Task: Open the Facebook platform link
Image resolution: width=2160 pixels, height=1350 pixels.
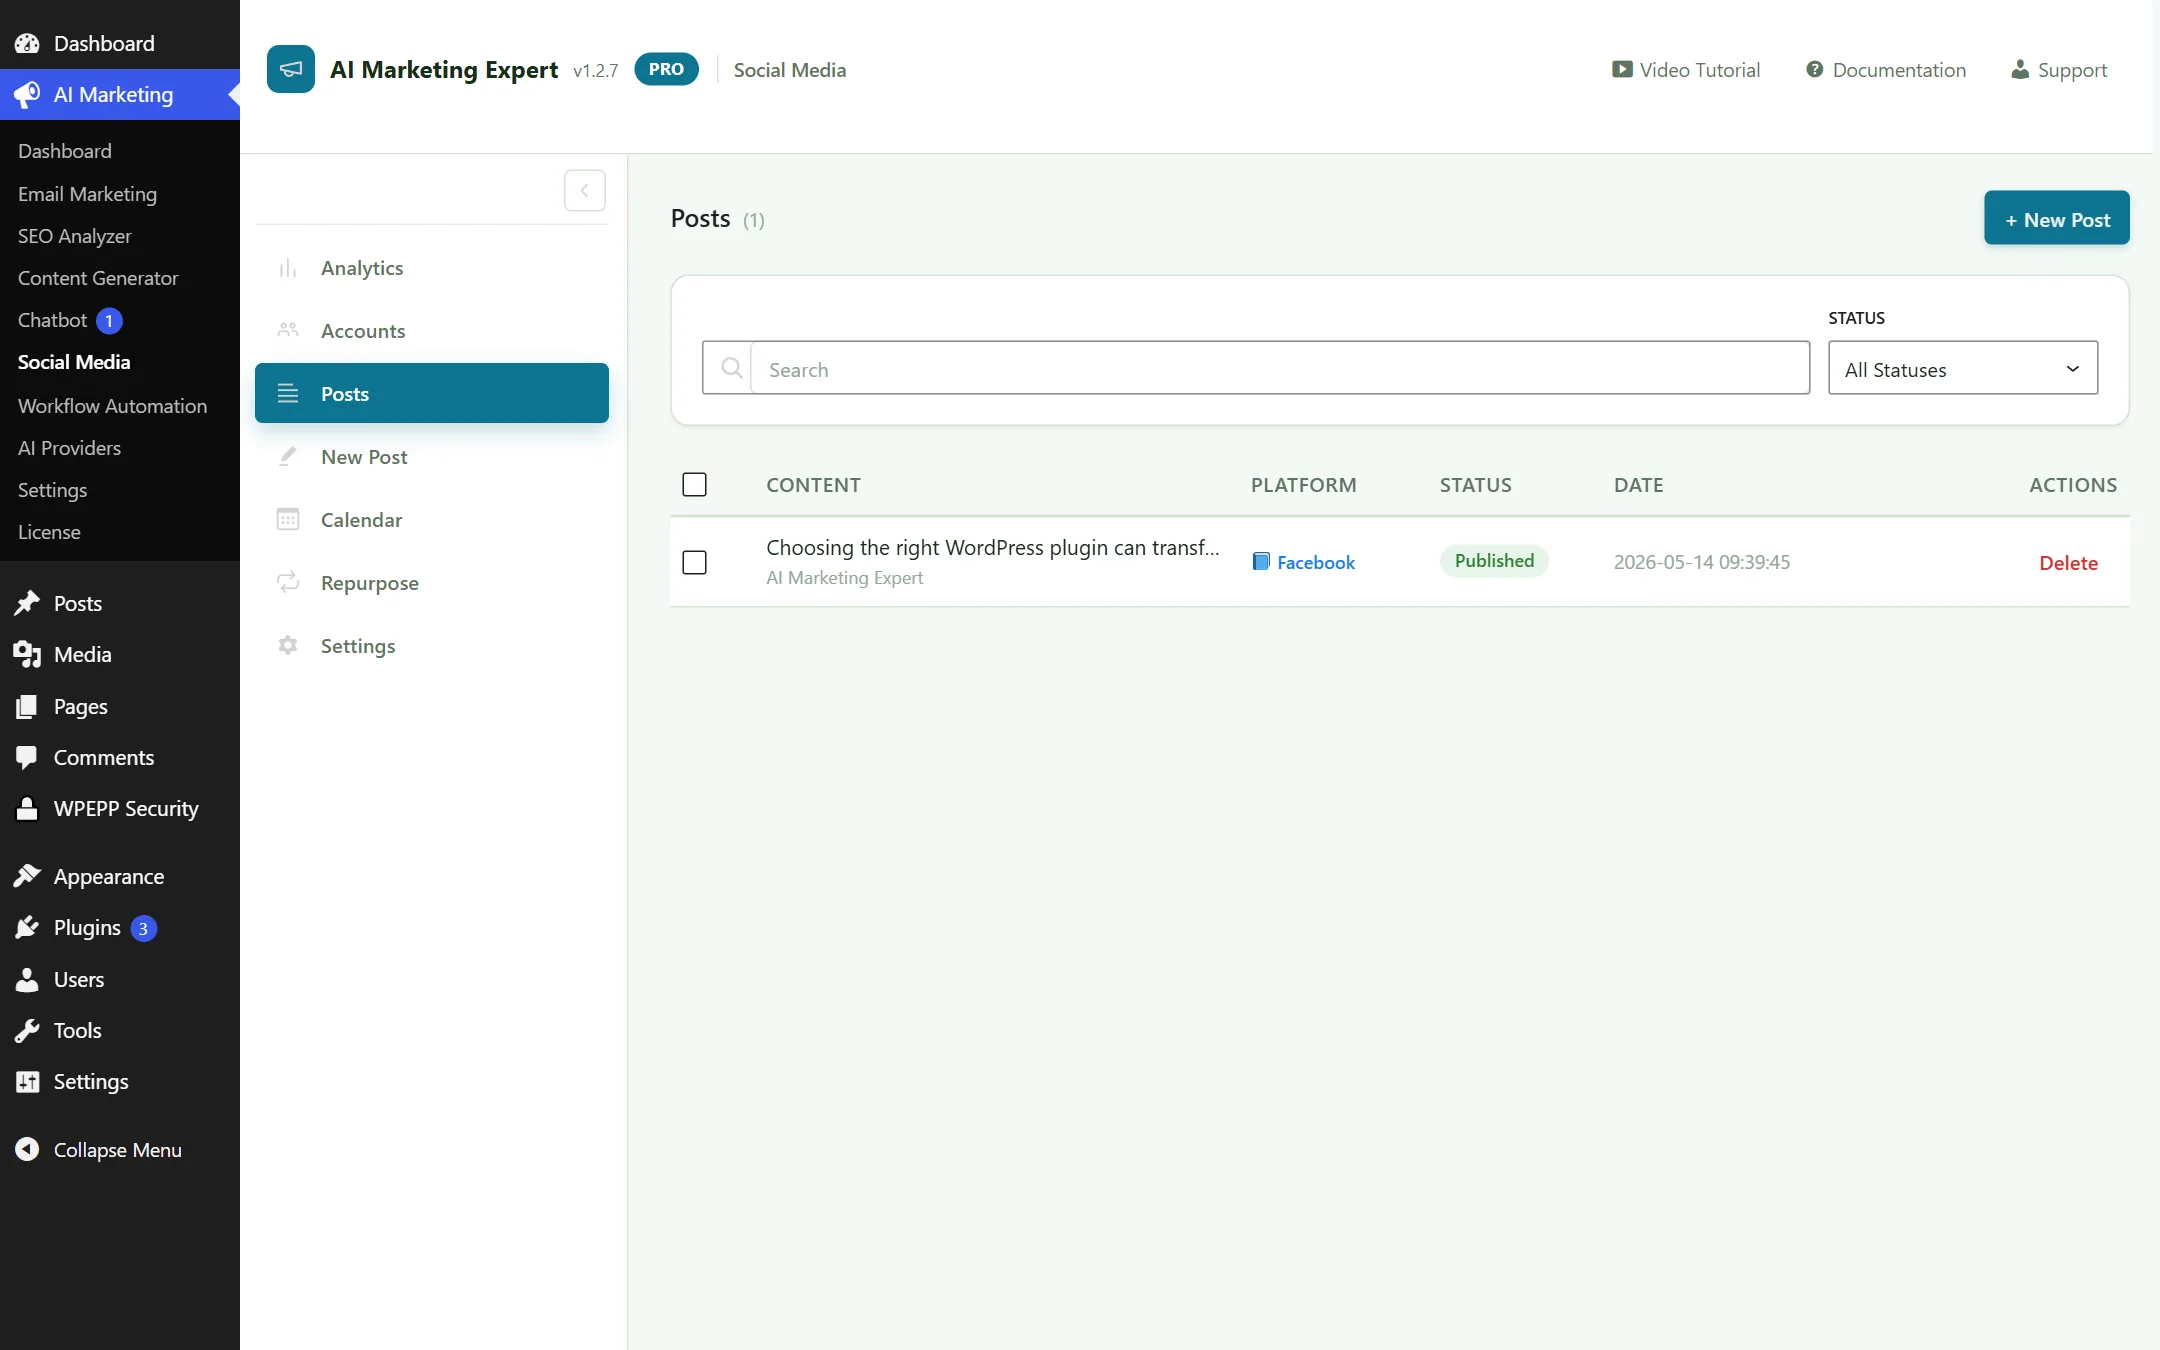Action: [x=1316, y=562]
